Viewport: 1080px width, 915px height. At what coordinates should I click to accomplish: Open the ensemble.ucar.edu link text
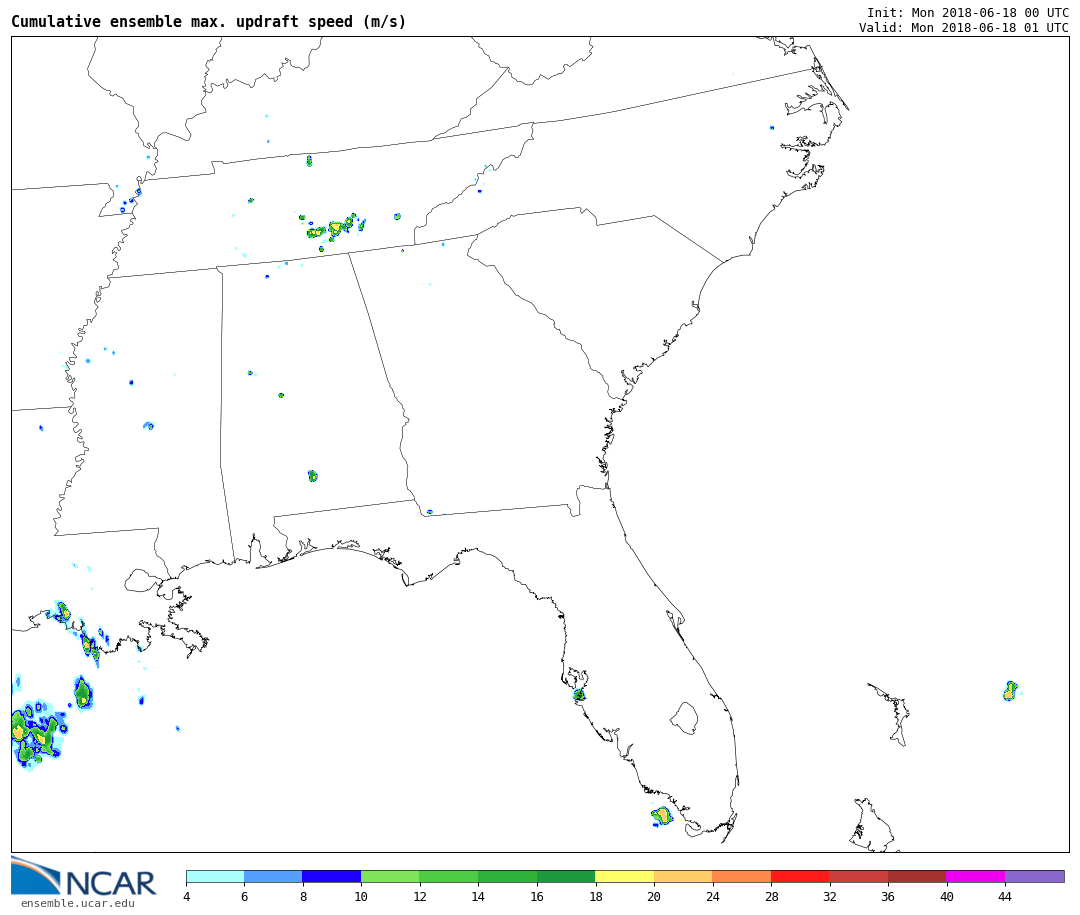(78, 903)
